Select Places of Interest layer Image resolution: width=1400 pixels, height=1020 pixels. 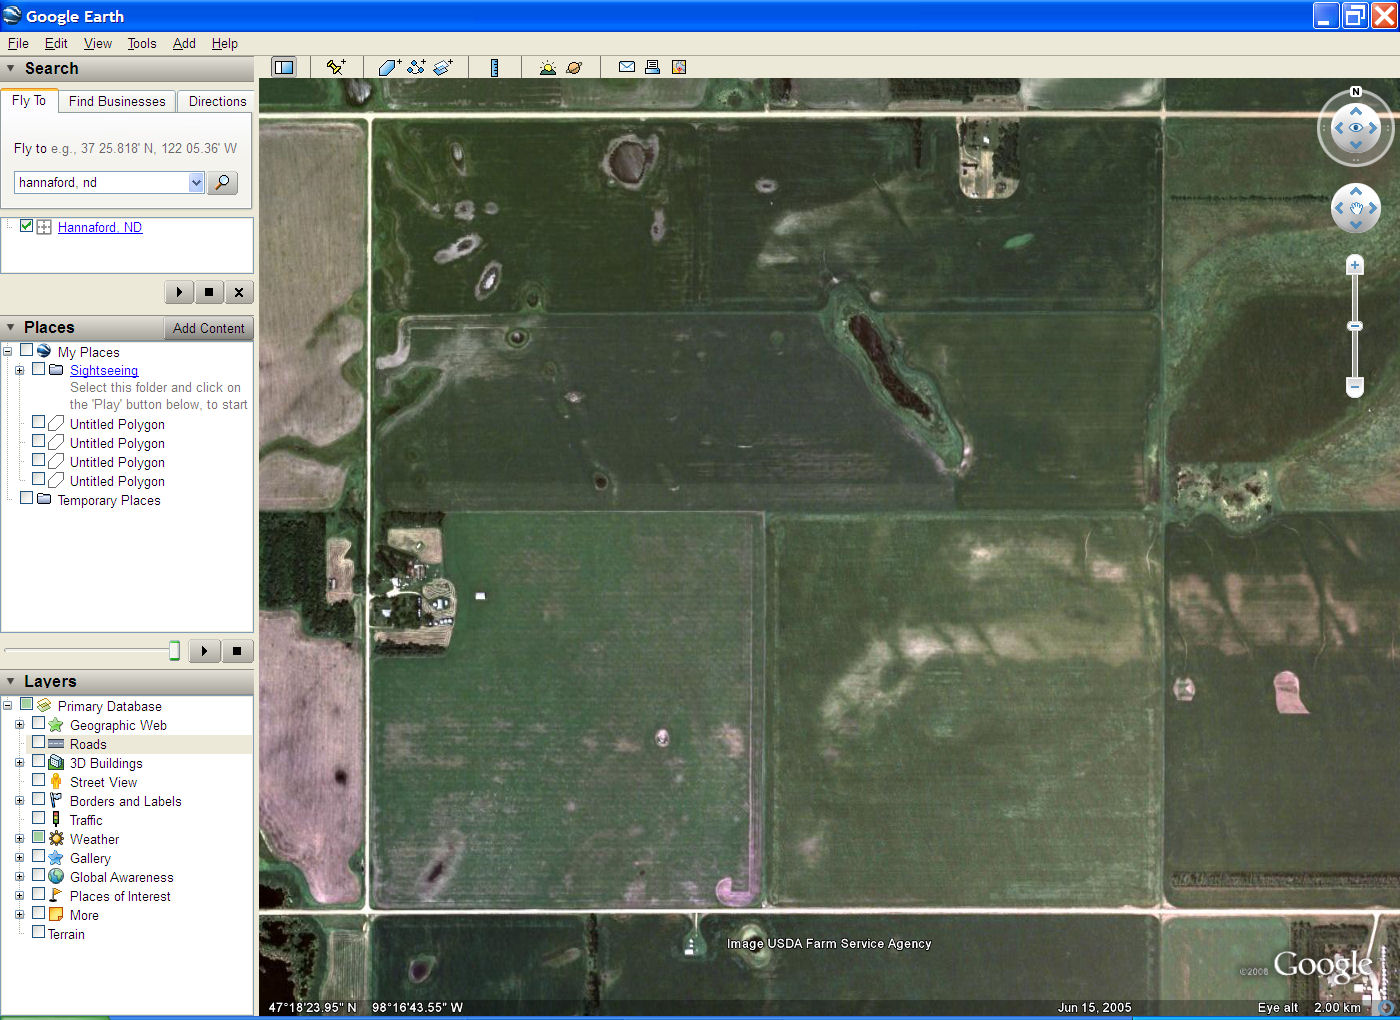point(120,896)
